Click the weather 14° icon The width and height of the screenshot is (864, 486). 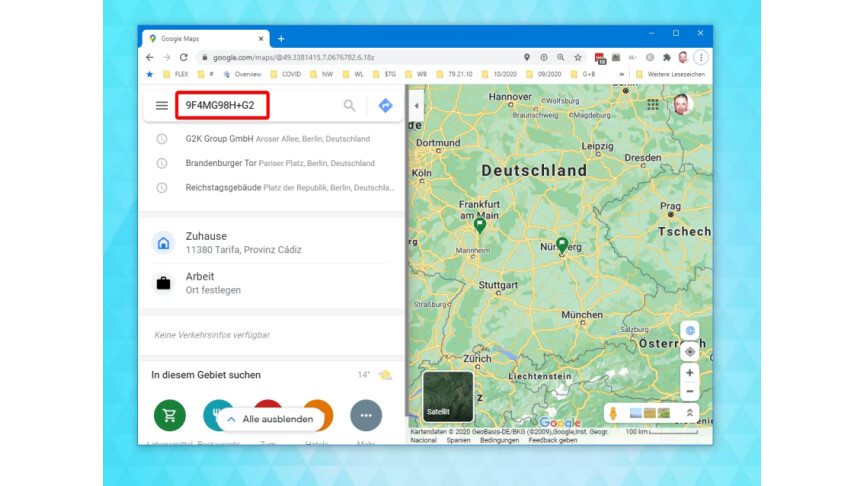coord(385,375)
